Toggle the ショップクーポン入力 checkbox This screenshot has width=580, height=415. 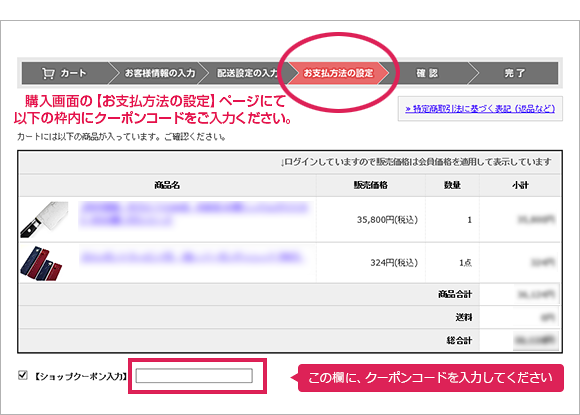(x=23, y=375)
